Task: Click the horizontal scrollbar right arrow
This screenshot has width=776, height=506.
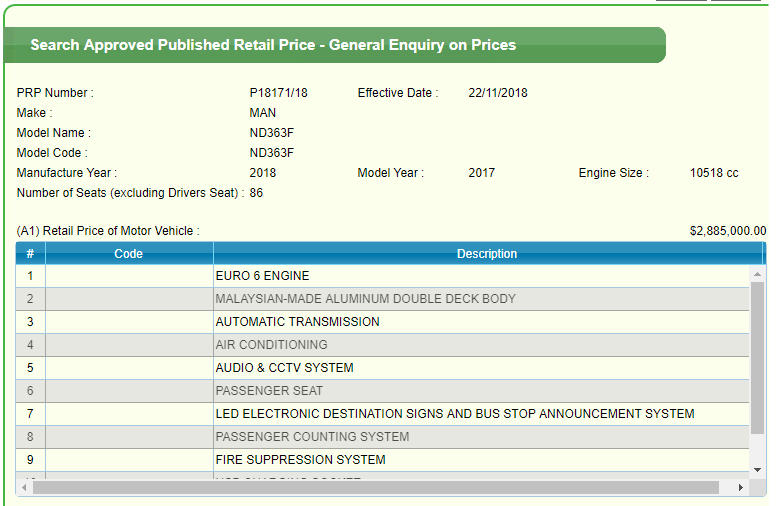Action: (x=741, y=487)
